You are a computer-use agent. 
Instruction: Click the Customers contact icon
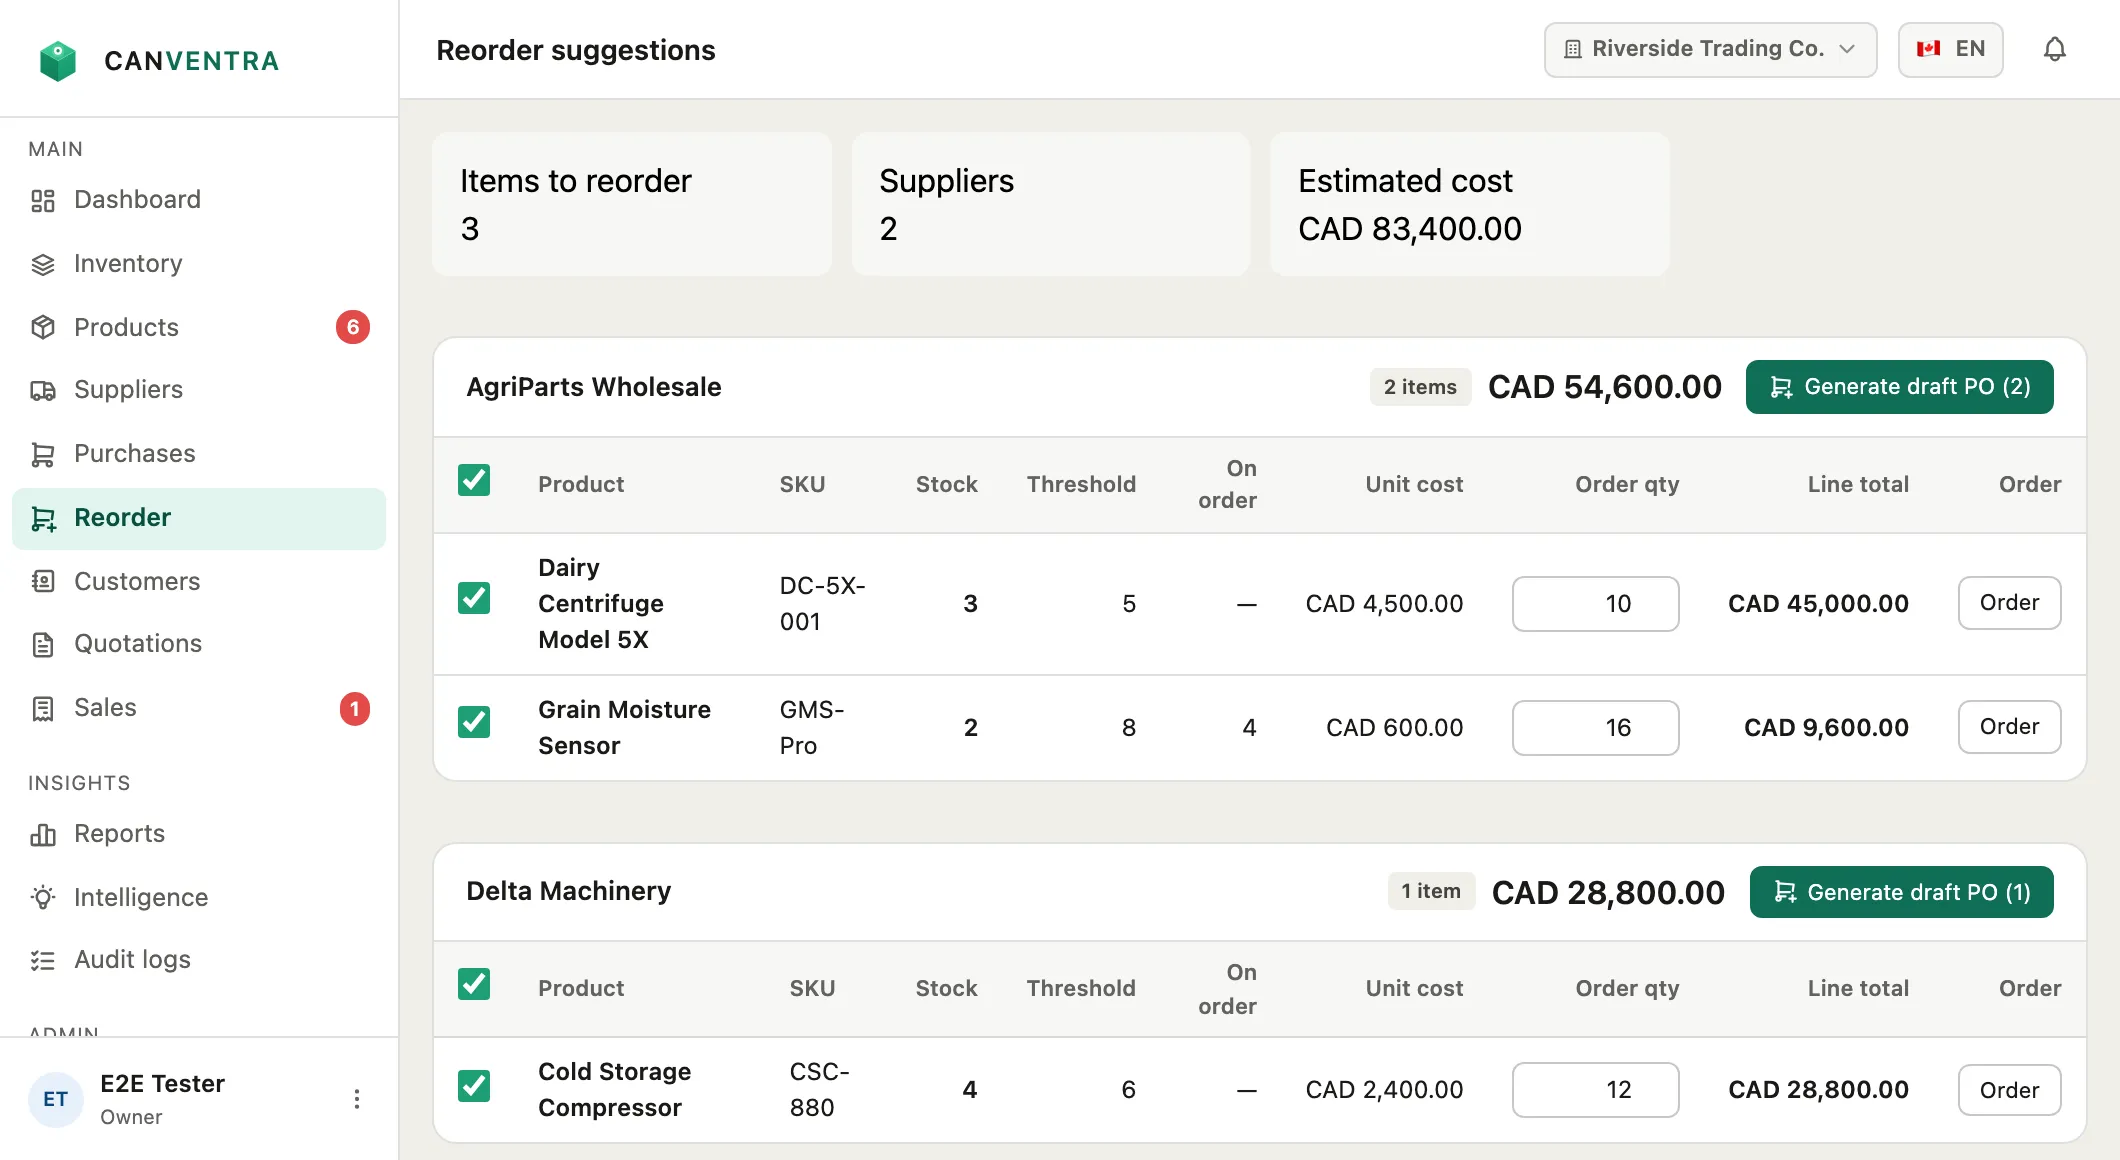[42, 581]
